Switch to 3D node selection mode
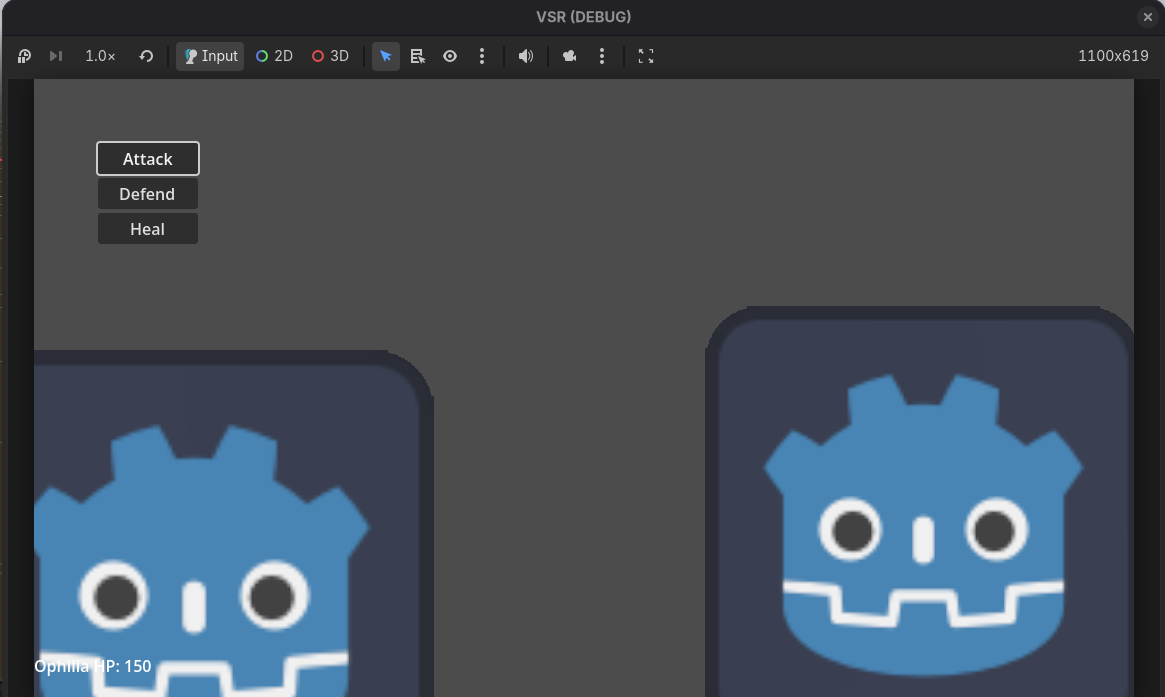The width and height of the screenshot is (1165, 697). [x=330, y=56]
